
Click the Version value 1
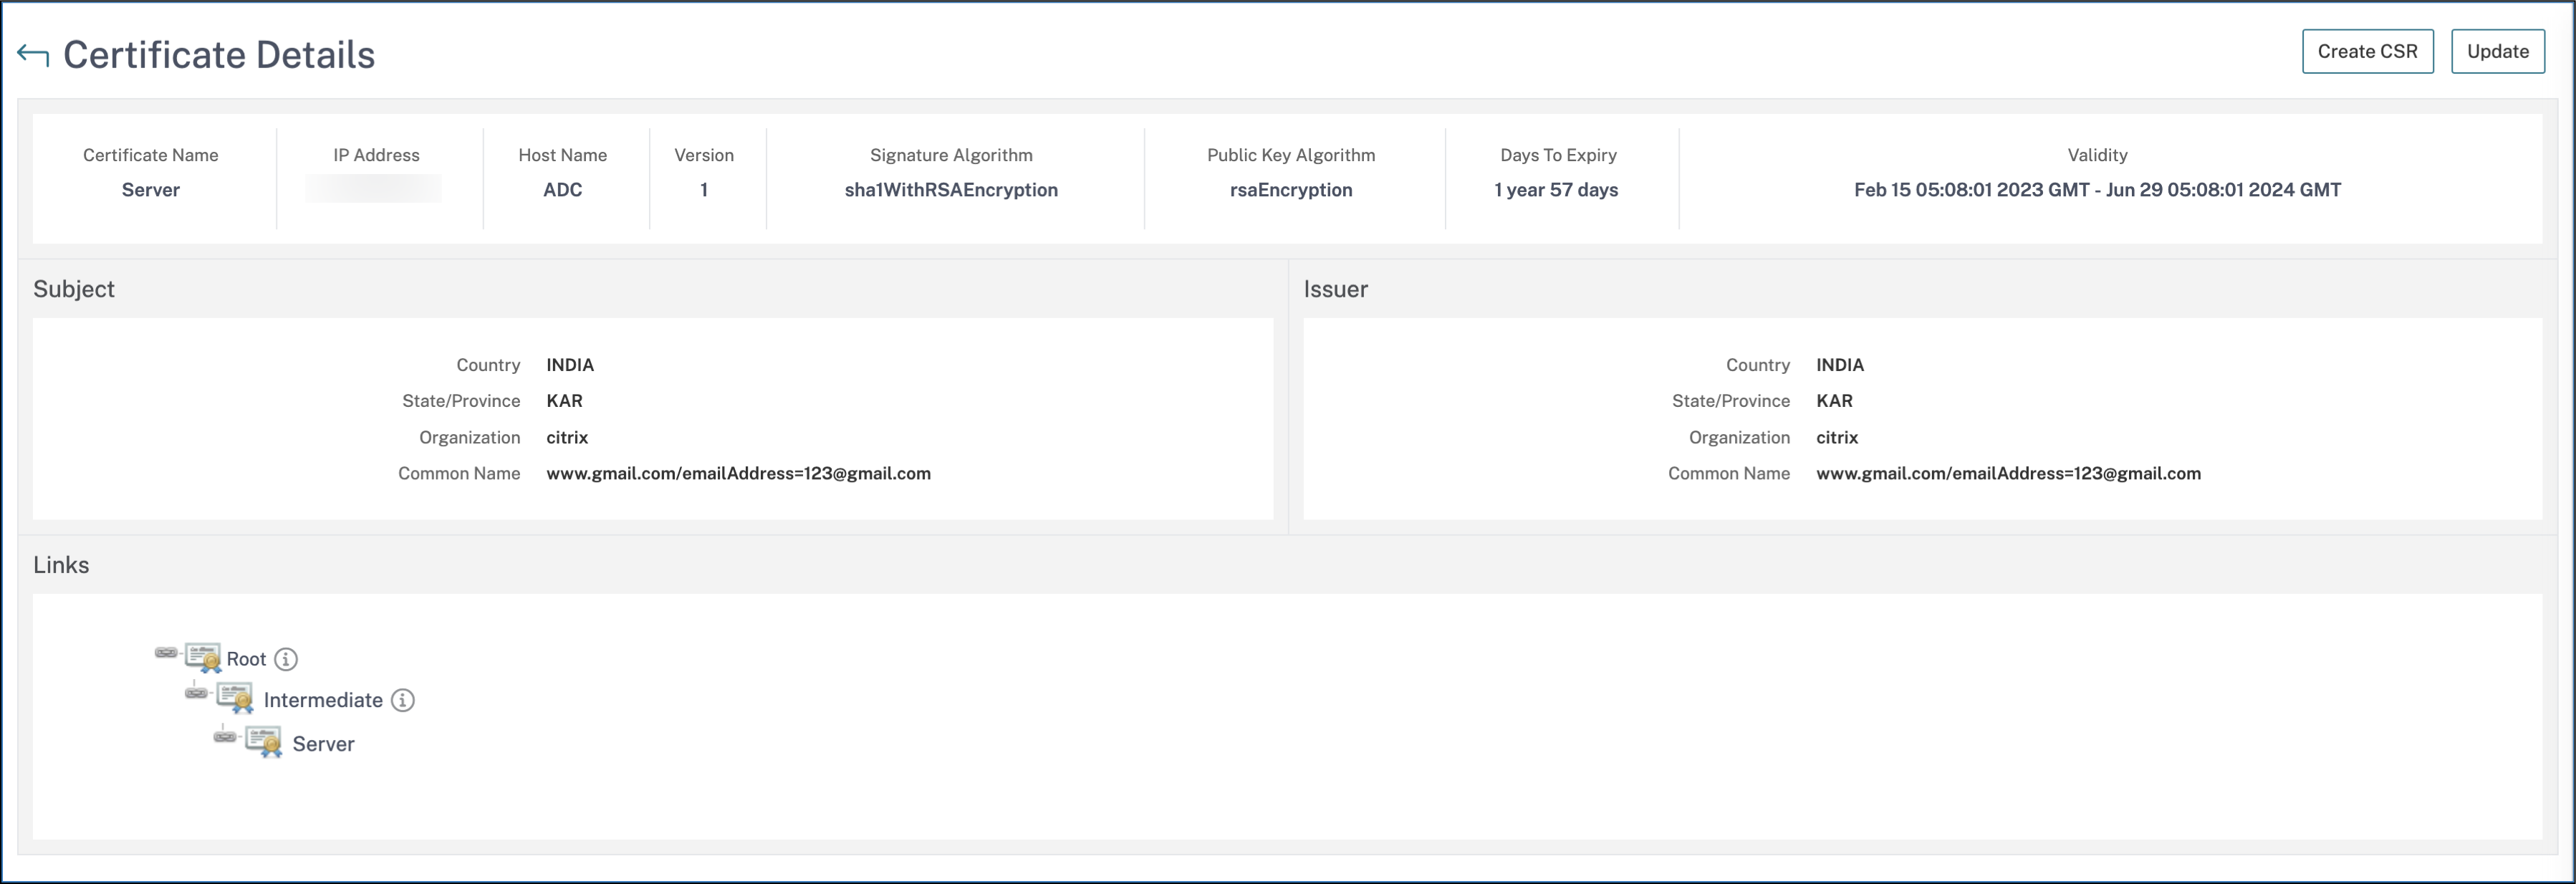coord(704,190)
